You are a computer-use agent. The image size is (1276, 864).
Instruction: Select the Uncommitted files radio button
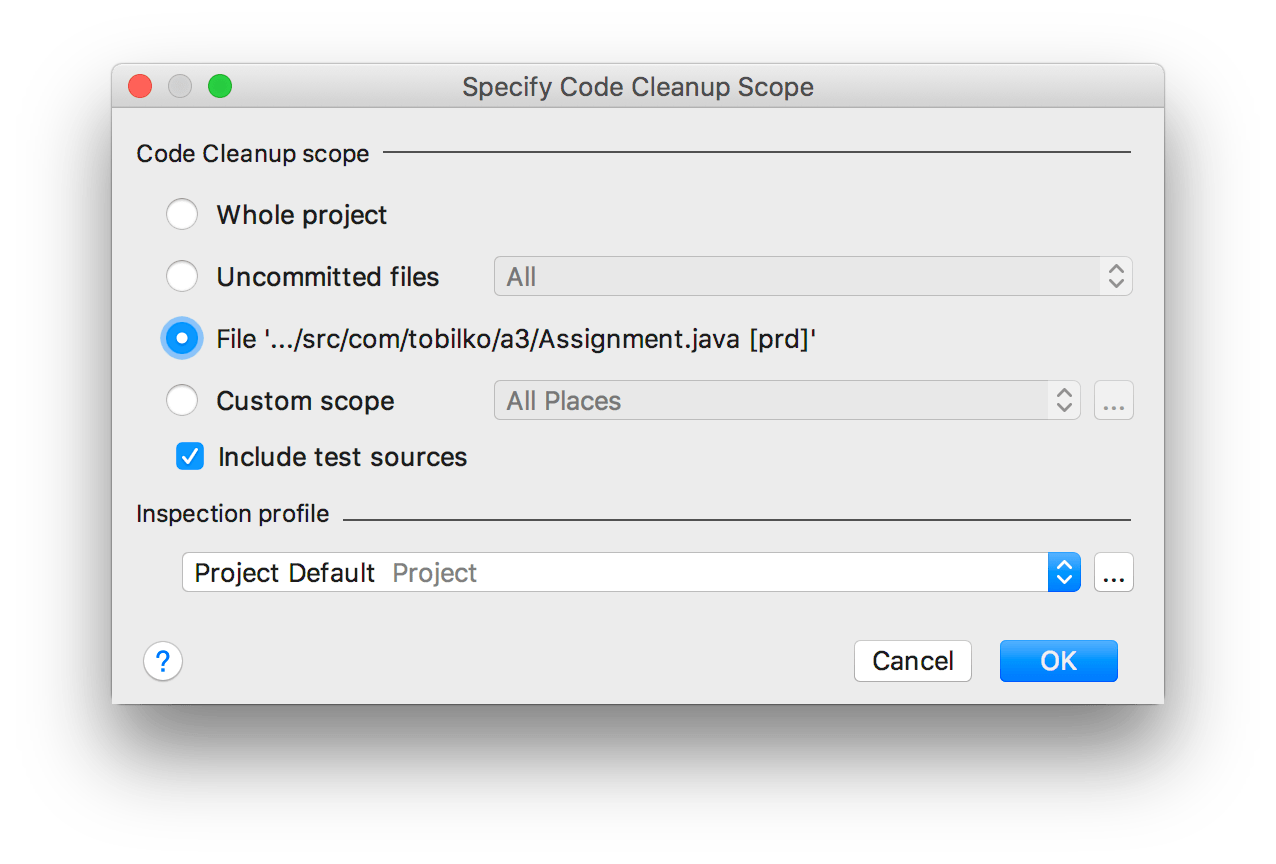[x=182, y=276]
